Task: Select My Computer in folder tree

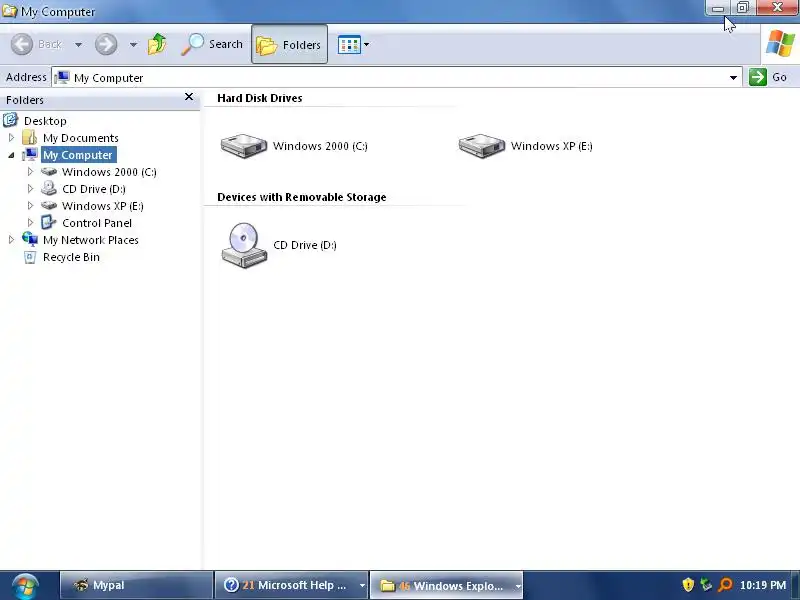Action: click(78, 155)
